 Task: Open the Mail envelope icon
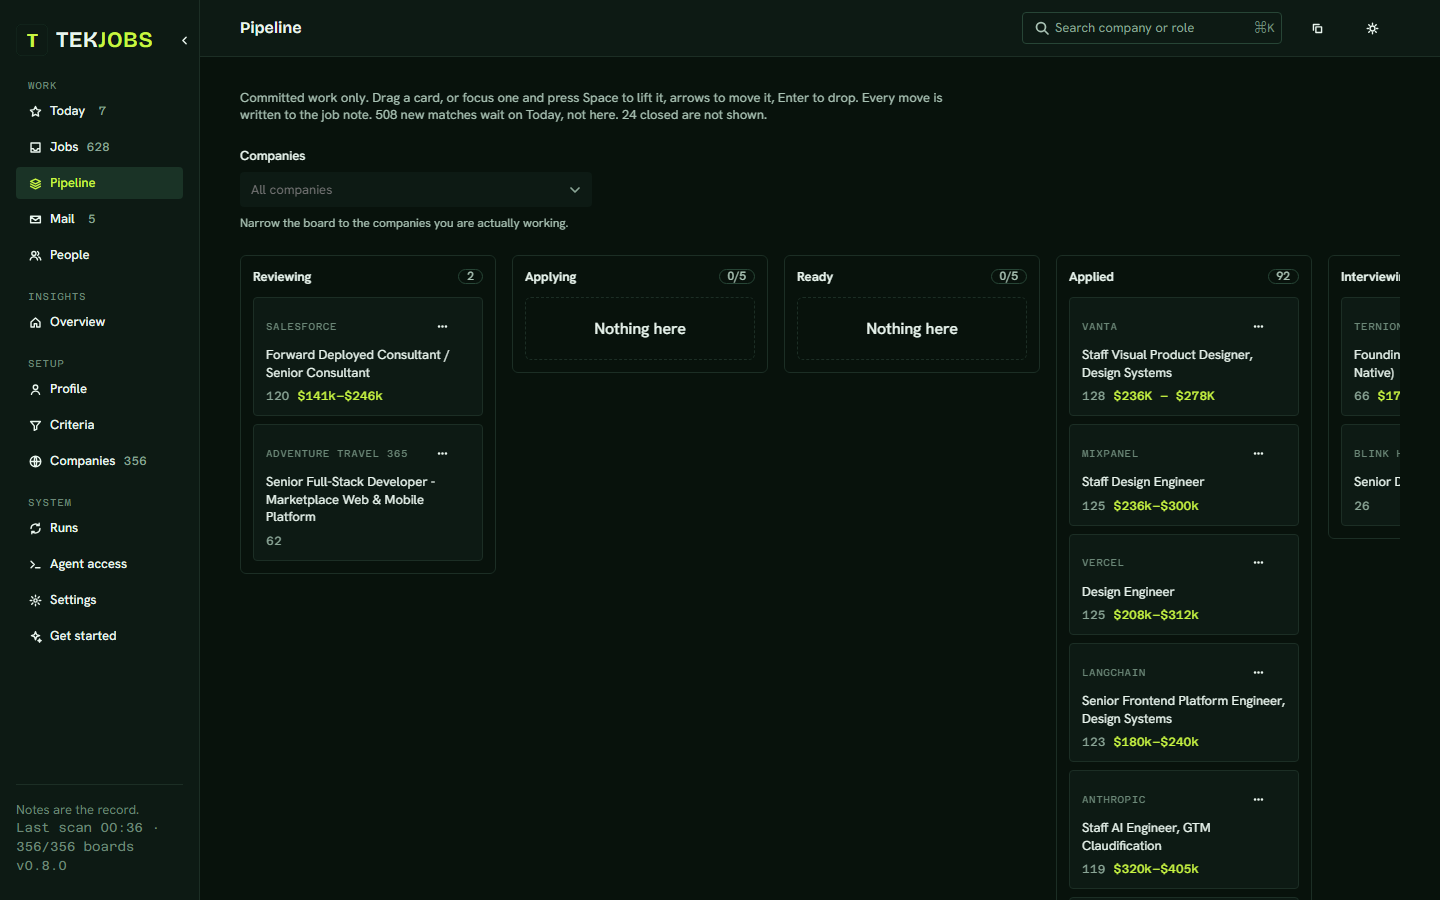[35, 219]
